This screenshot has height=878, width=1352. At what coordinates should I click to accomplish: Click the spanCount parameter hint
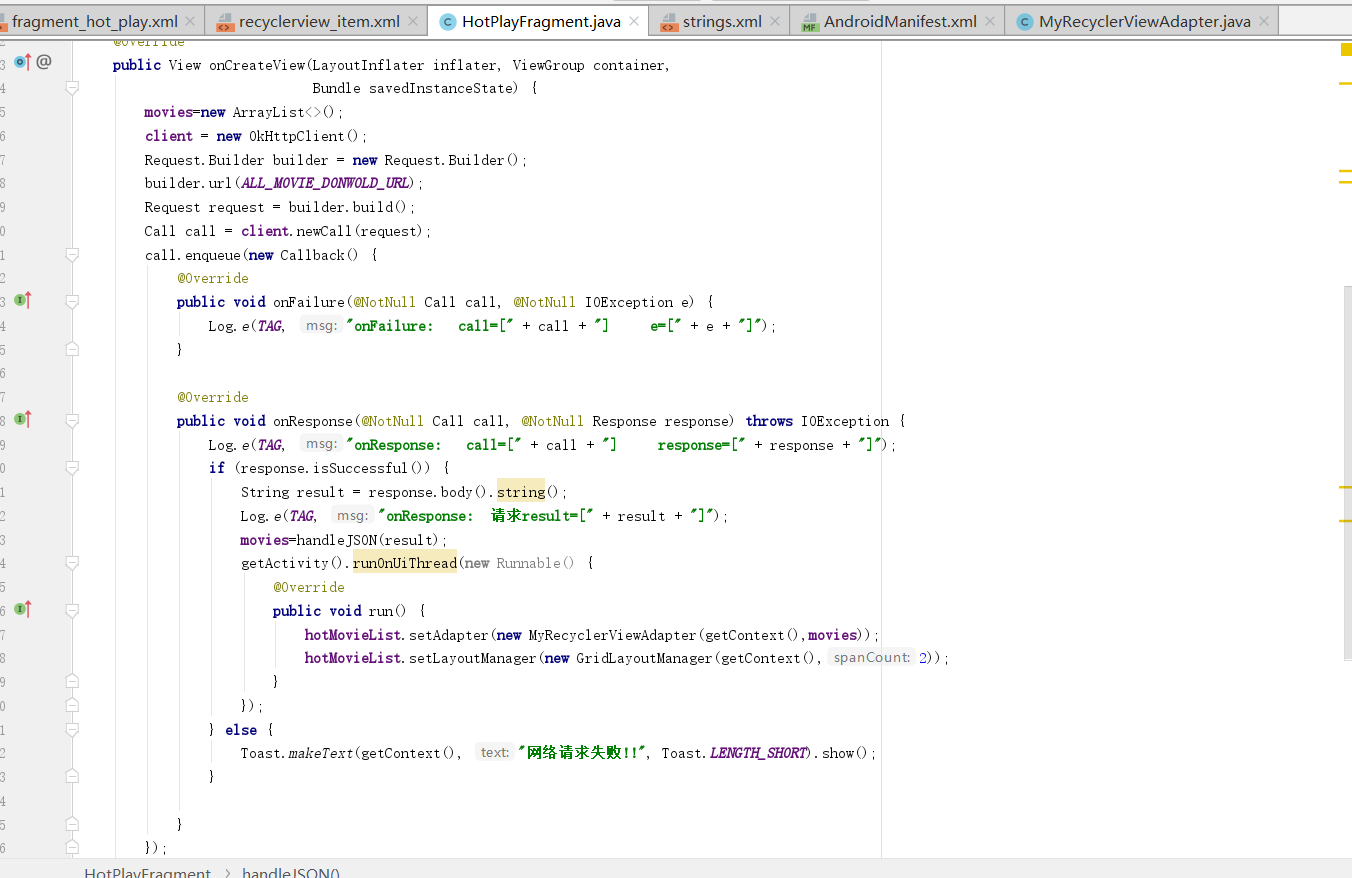(x=872, y=658)
